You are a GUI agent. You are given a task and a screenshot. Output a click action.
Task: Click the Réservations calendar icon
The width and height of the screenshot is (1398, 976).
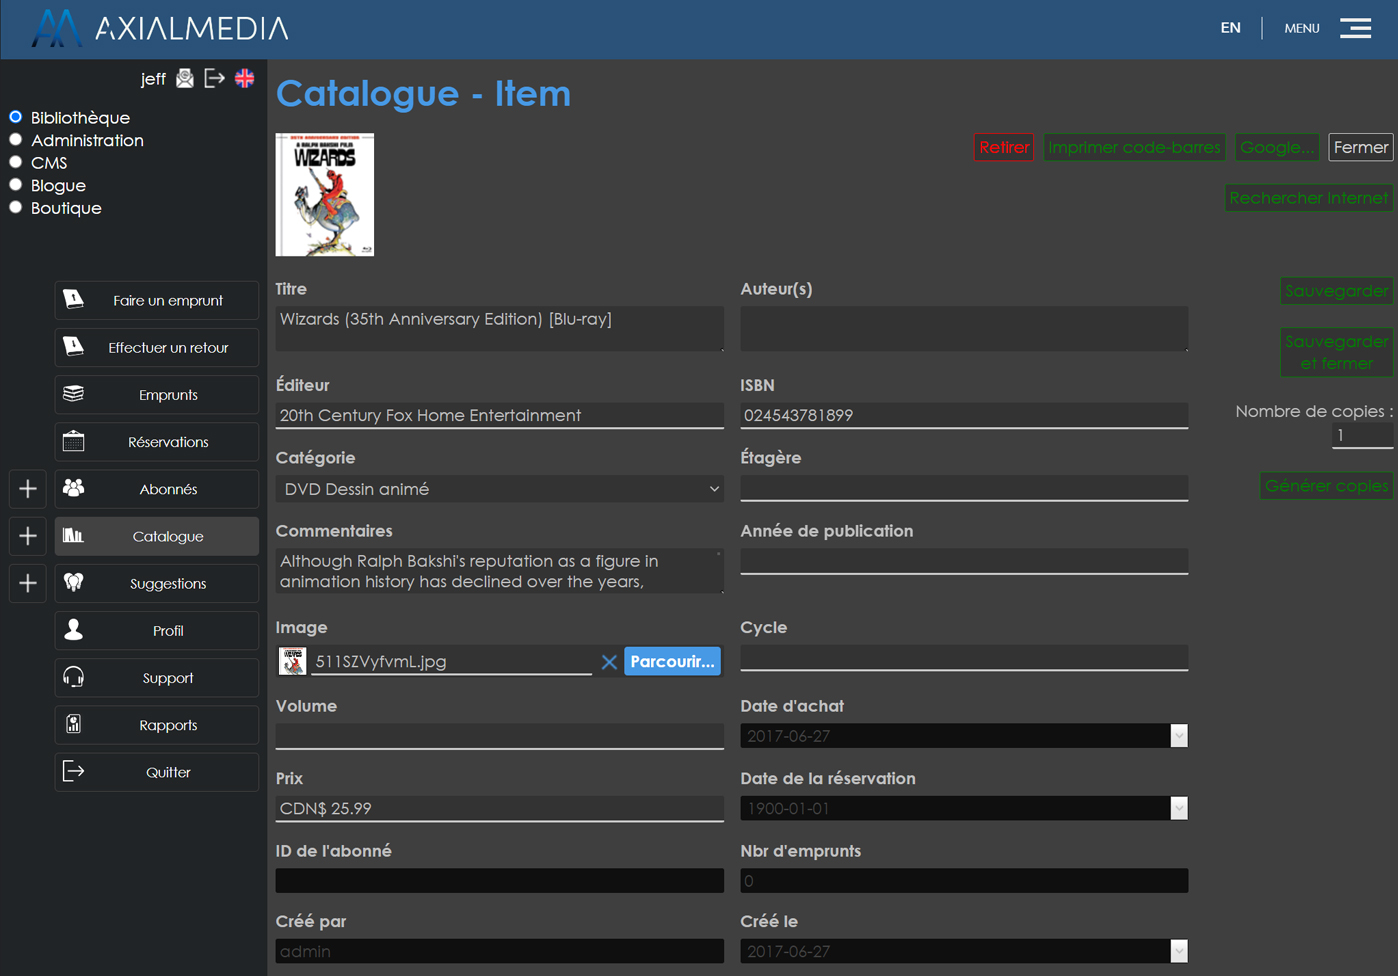(x=74, y=442)
